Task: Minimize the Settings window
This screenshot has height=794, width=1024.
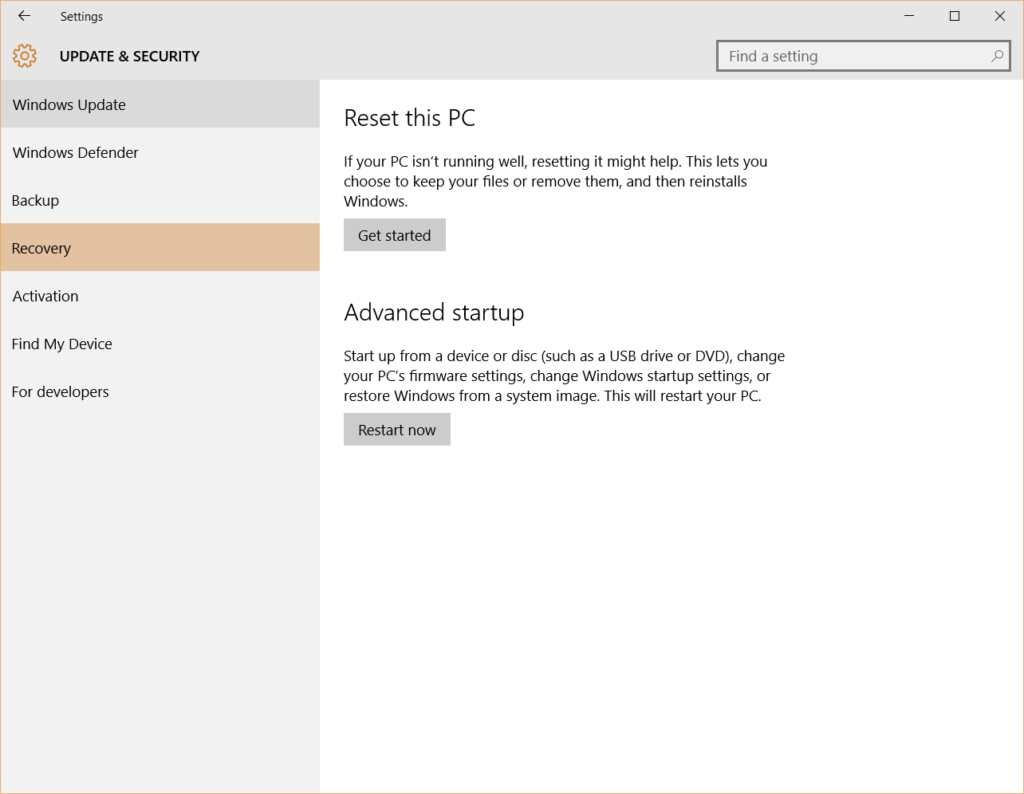Action: (909, 16)
